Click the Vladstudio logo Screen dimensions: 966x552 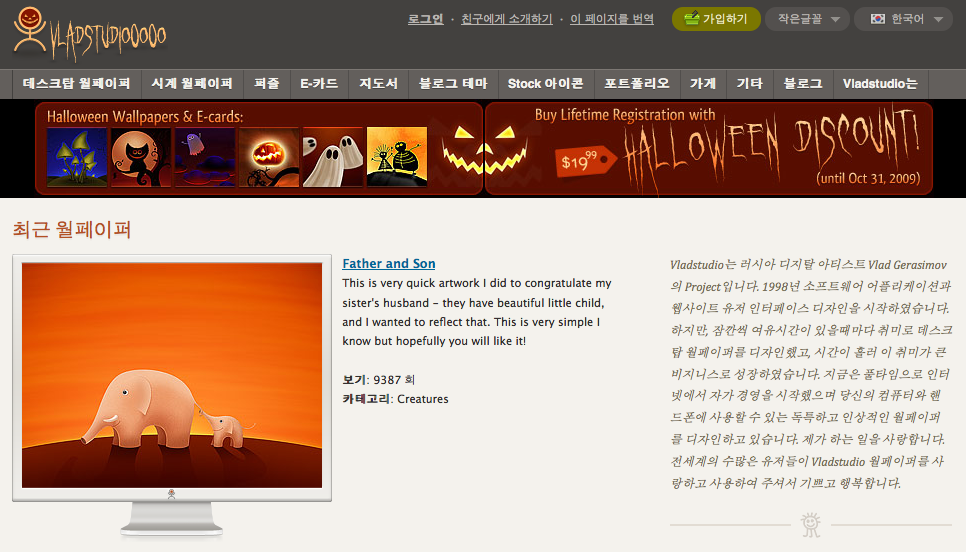pyautogui.click(x=90, y=34)
